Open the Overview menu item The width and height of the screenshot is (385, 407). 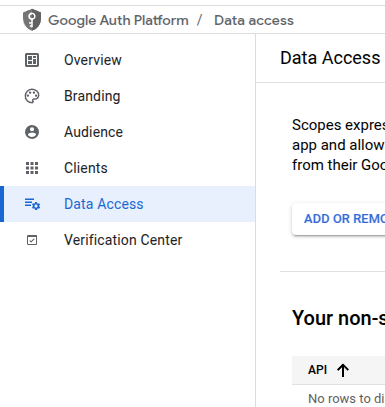(x=128, y=60)
